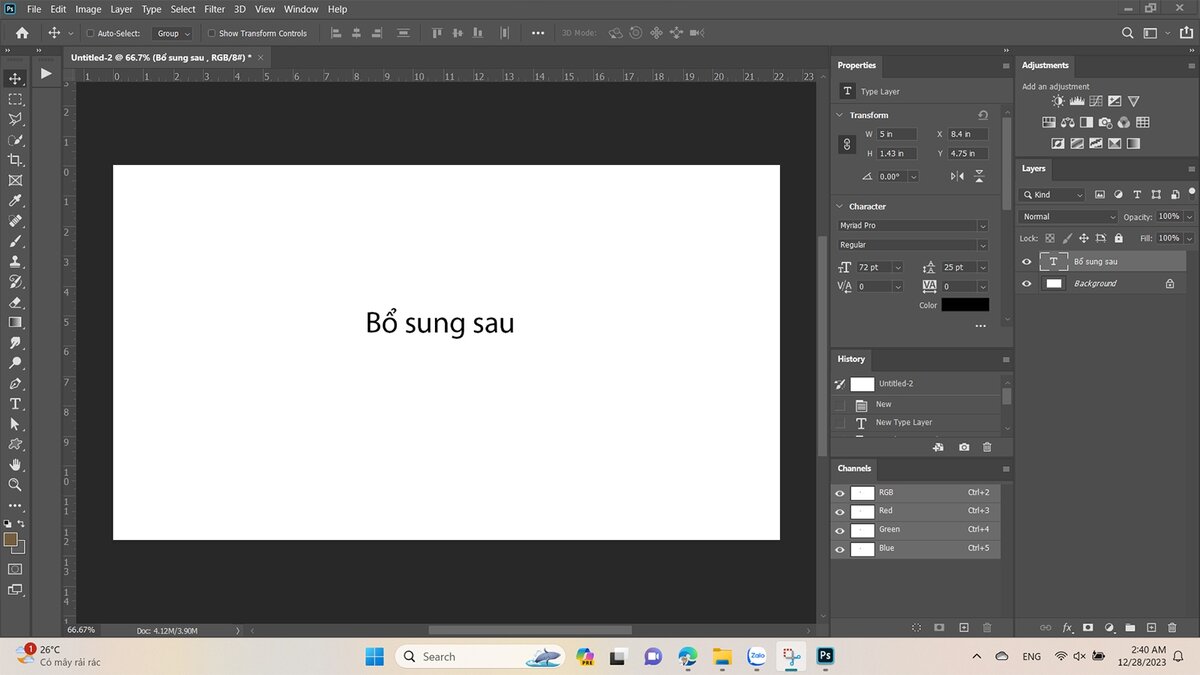Collapse the Character section

(x=840, y=206)
